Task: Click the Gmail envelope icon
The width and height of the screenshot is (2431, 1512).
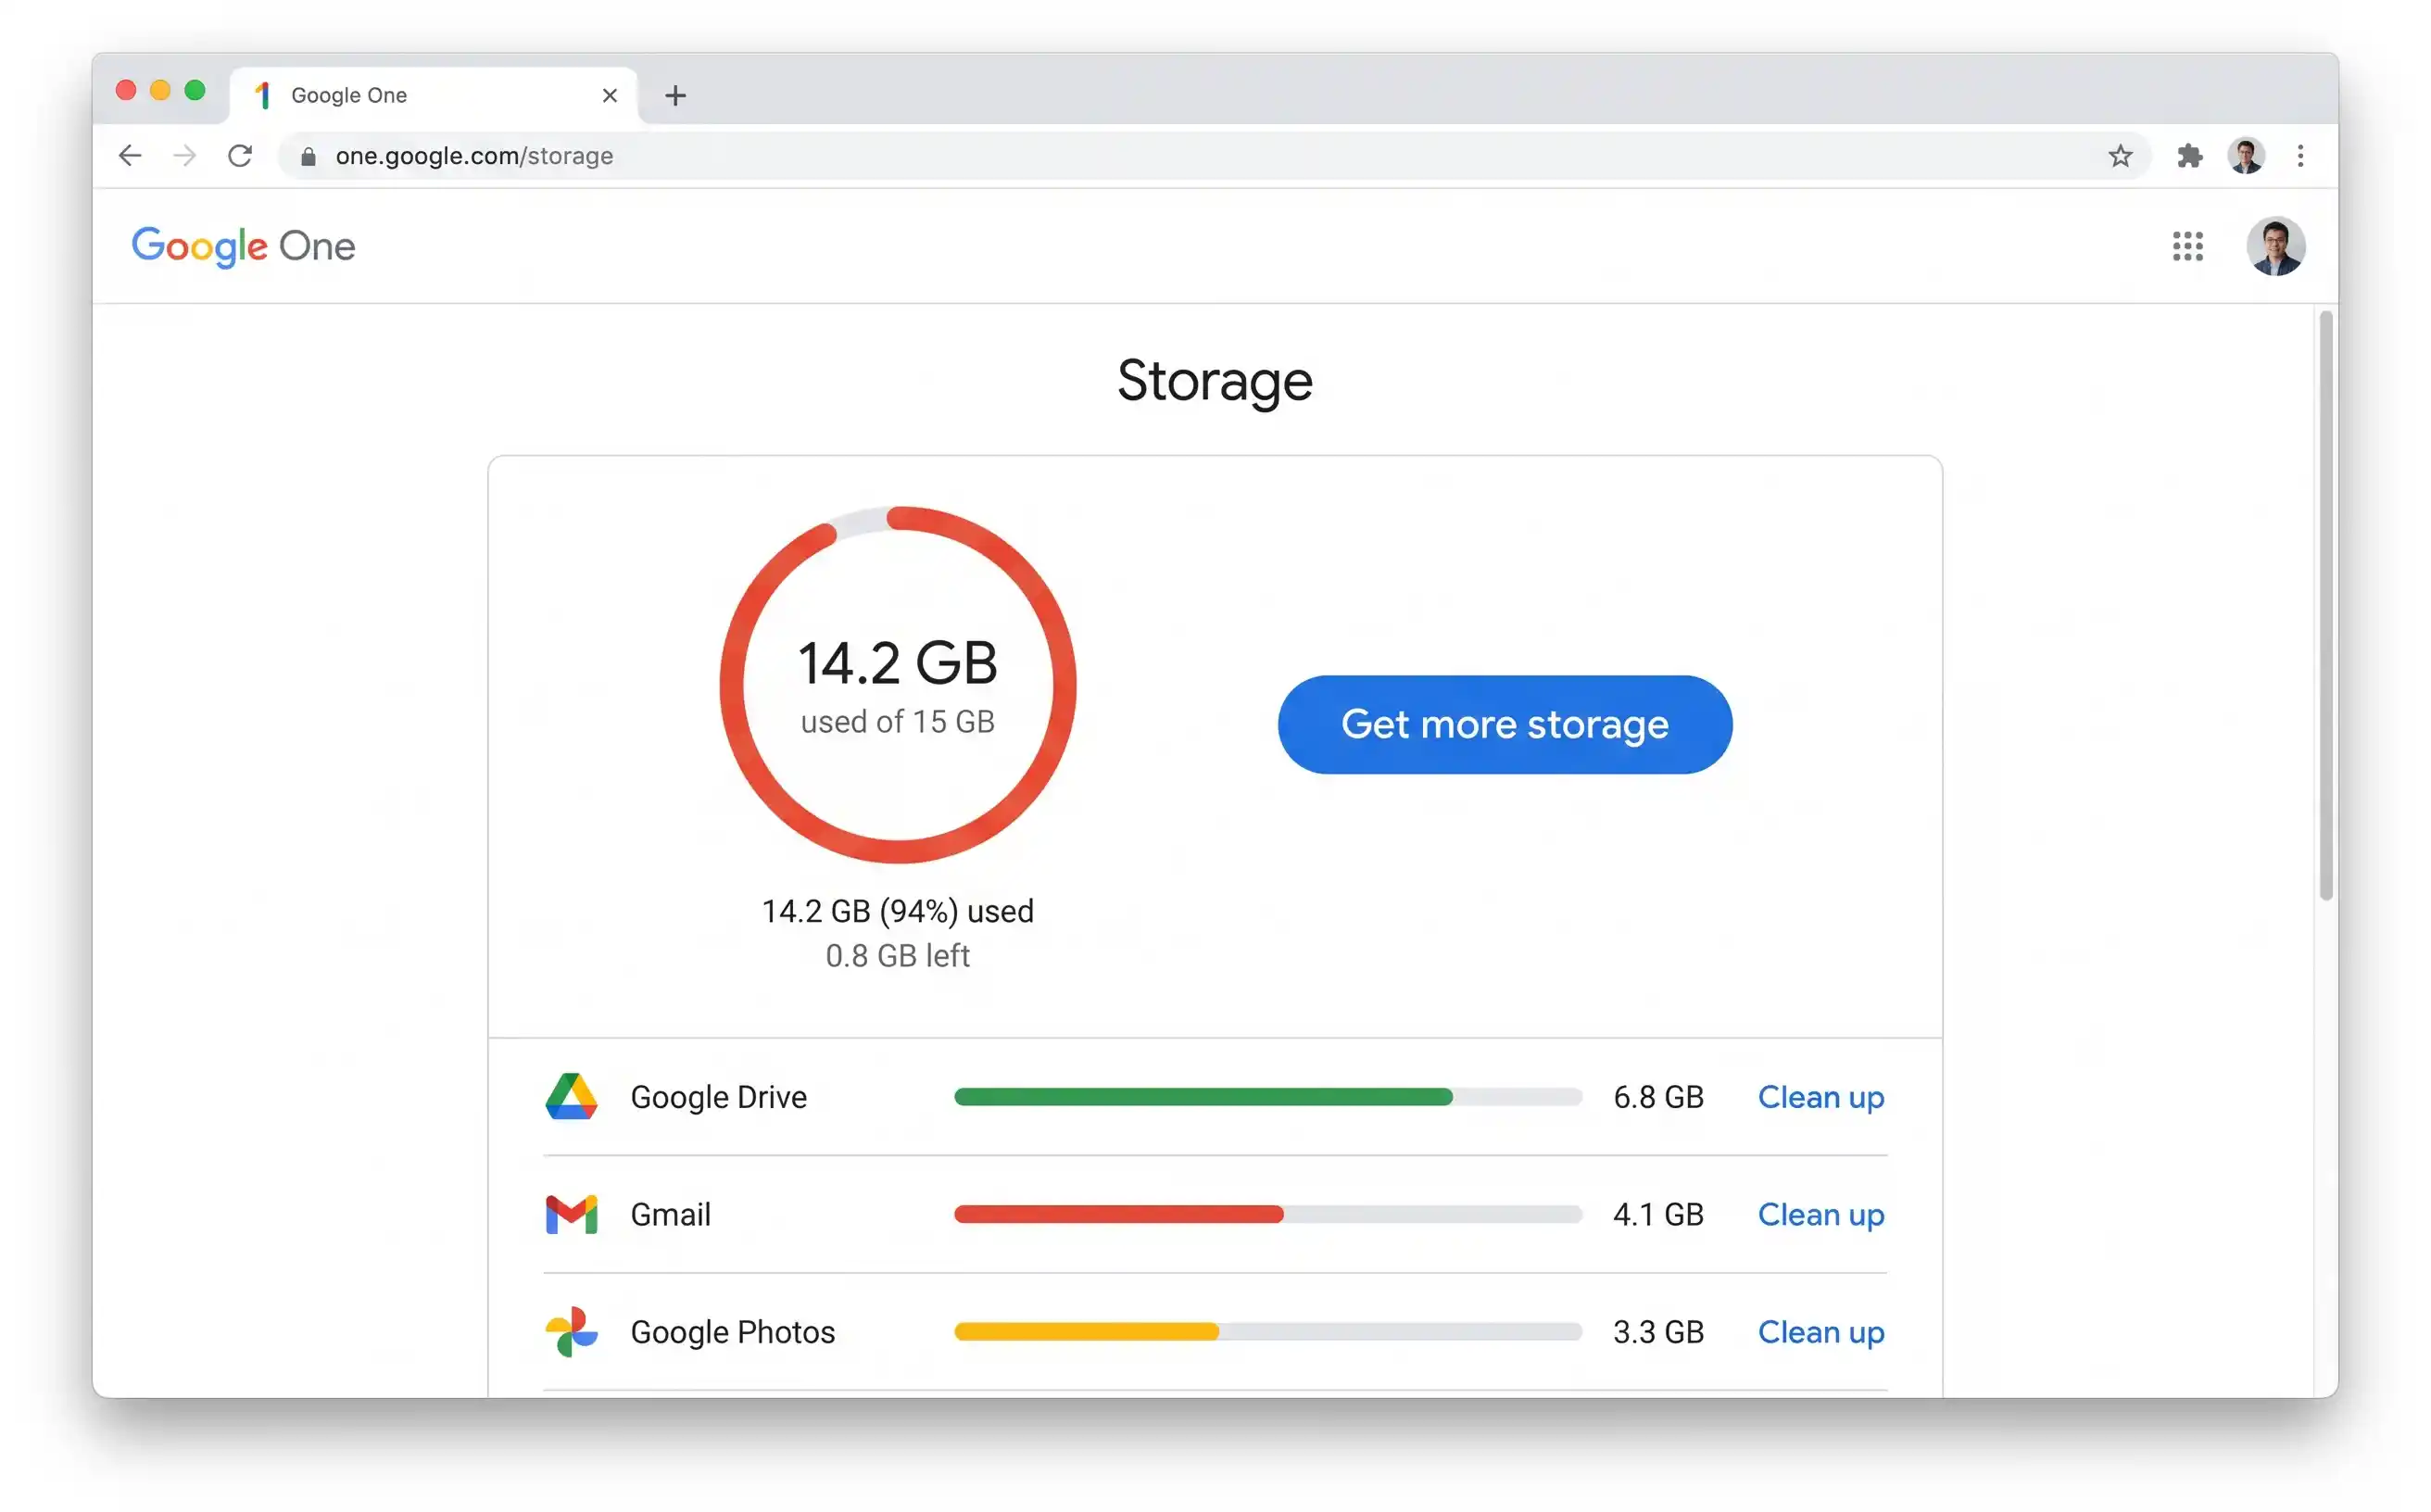Action: [571, 1214]
